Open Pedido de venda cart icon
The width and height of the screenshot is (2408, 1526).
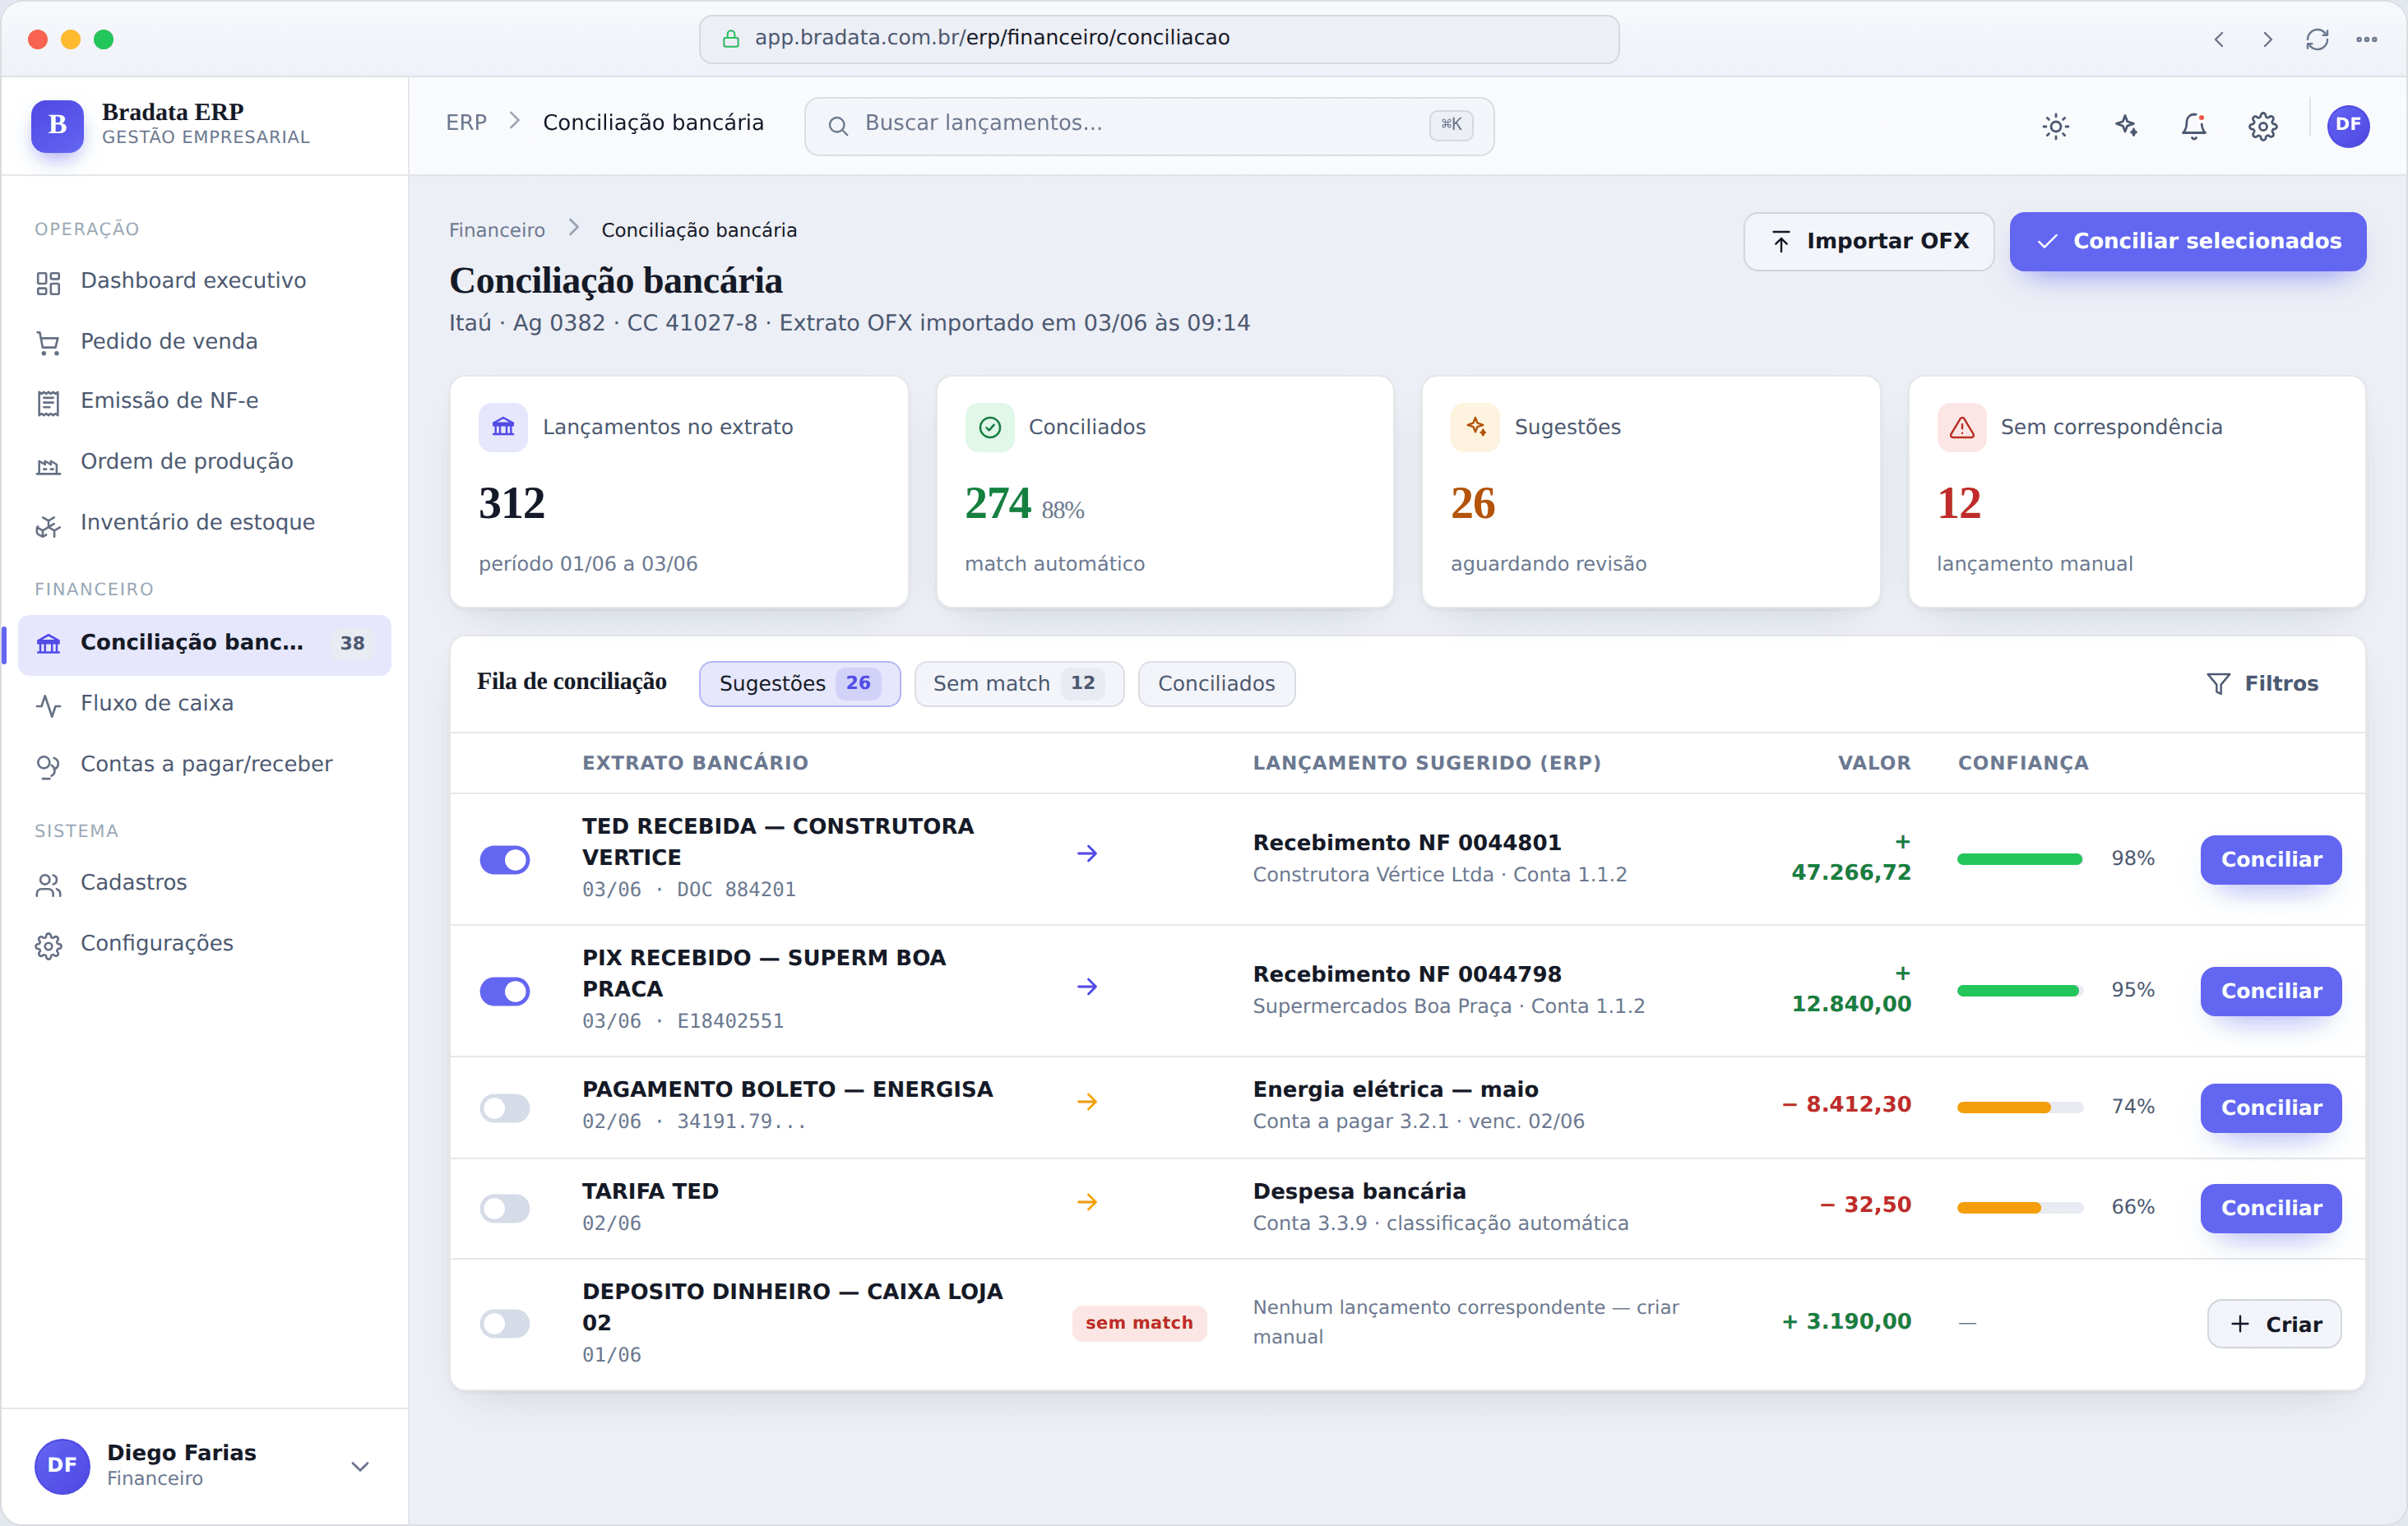(48, 343)
